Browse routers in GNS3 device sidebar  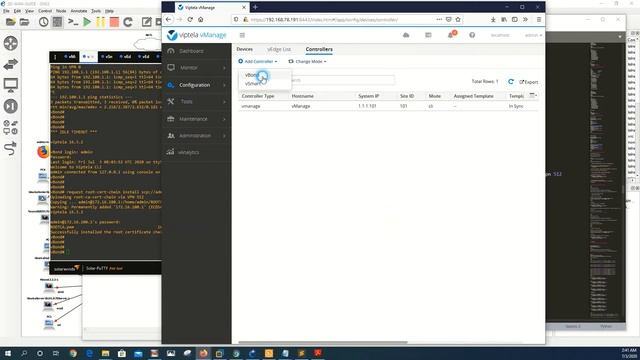pyautogui.click(x=11, y=43)
